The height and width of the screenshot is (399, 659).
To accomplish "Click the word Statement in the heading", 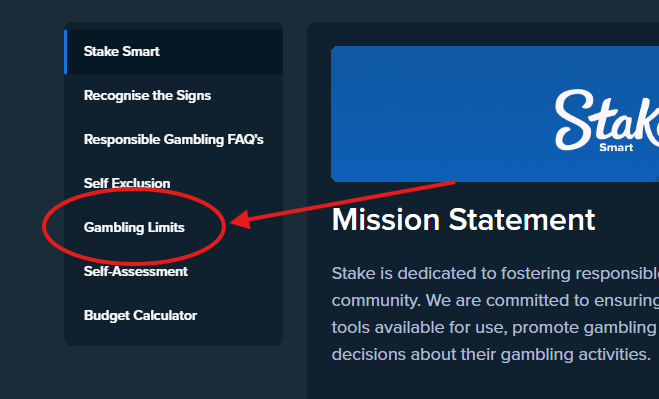I will [522, 219].
